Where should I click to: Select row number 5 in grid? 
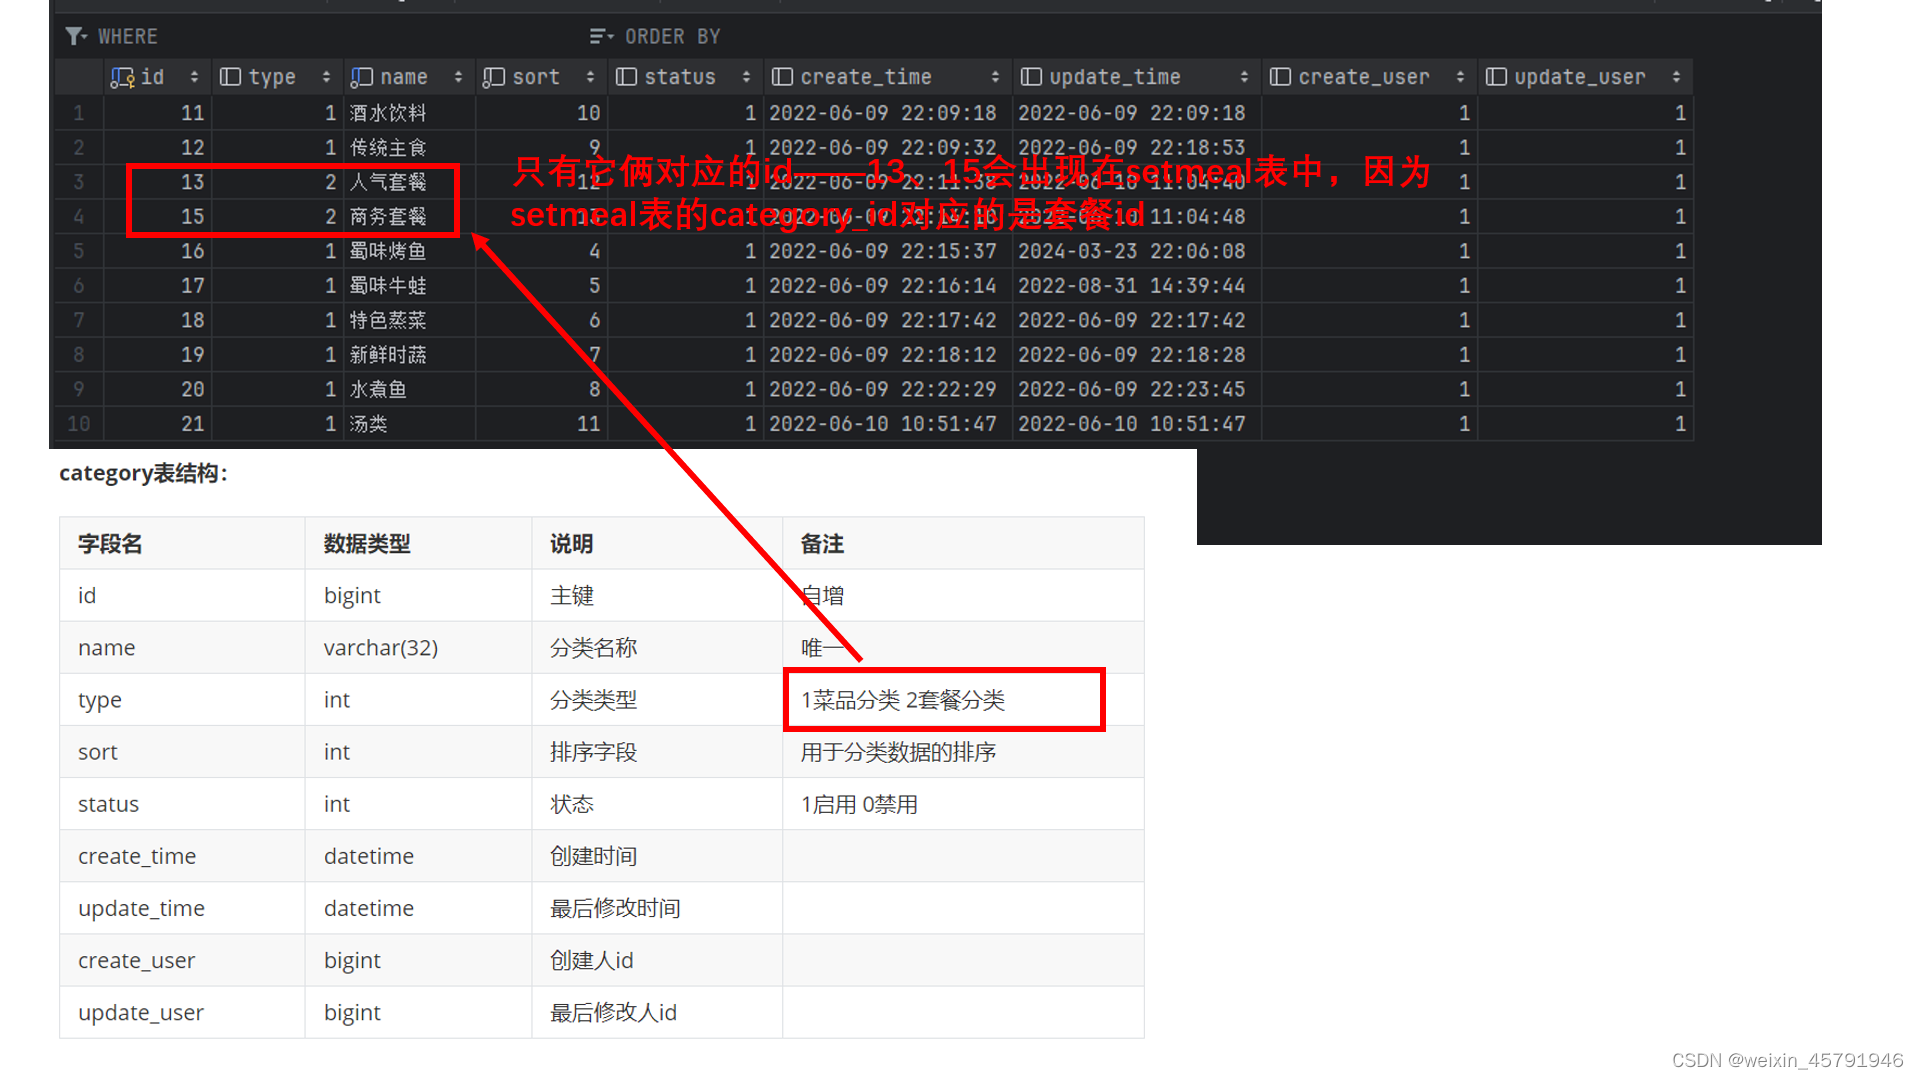78,251
